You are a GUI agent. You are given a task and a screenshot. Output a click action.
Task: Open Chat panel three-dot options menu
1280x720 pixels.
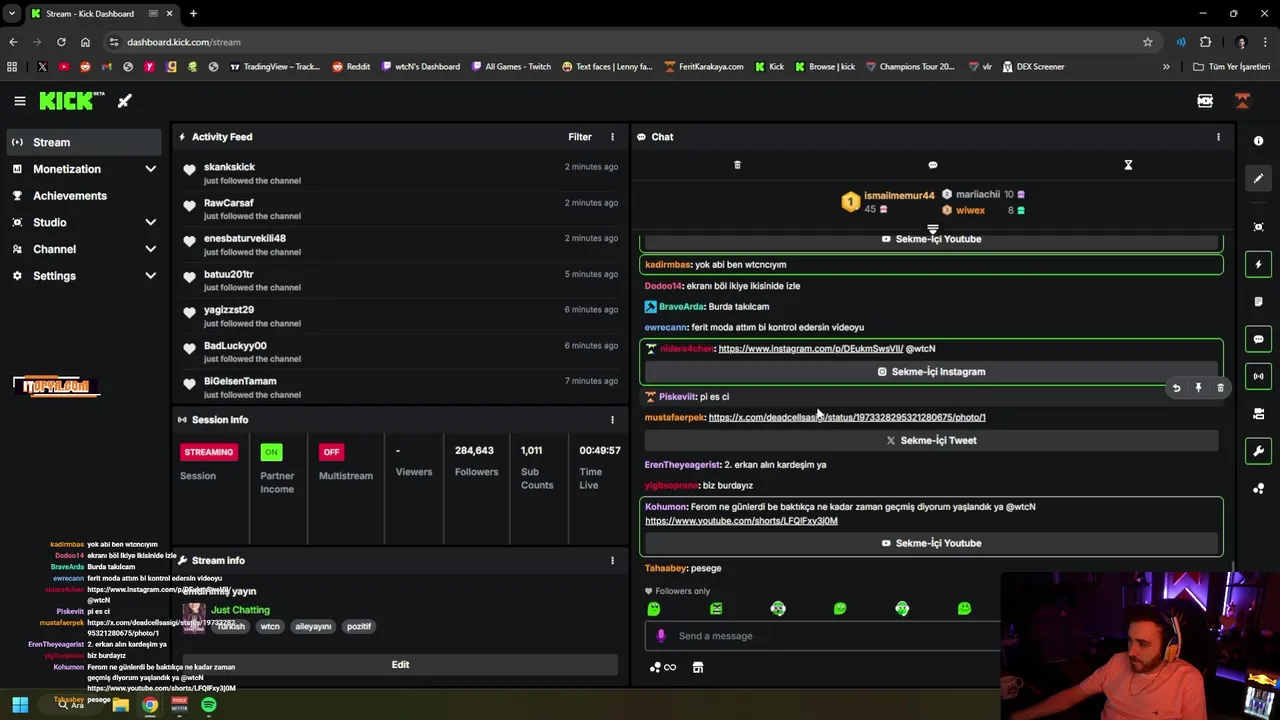tap(1218, 137)
